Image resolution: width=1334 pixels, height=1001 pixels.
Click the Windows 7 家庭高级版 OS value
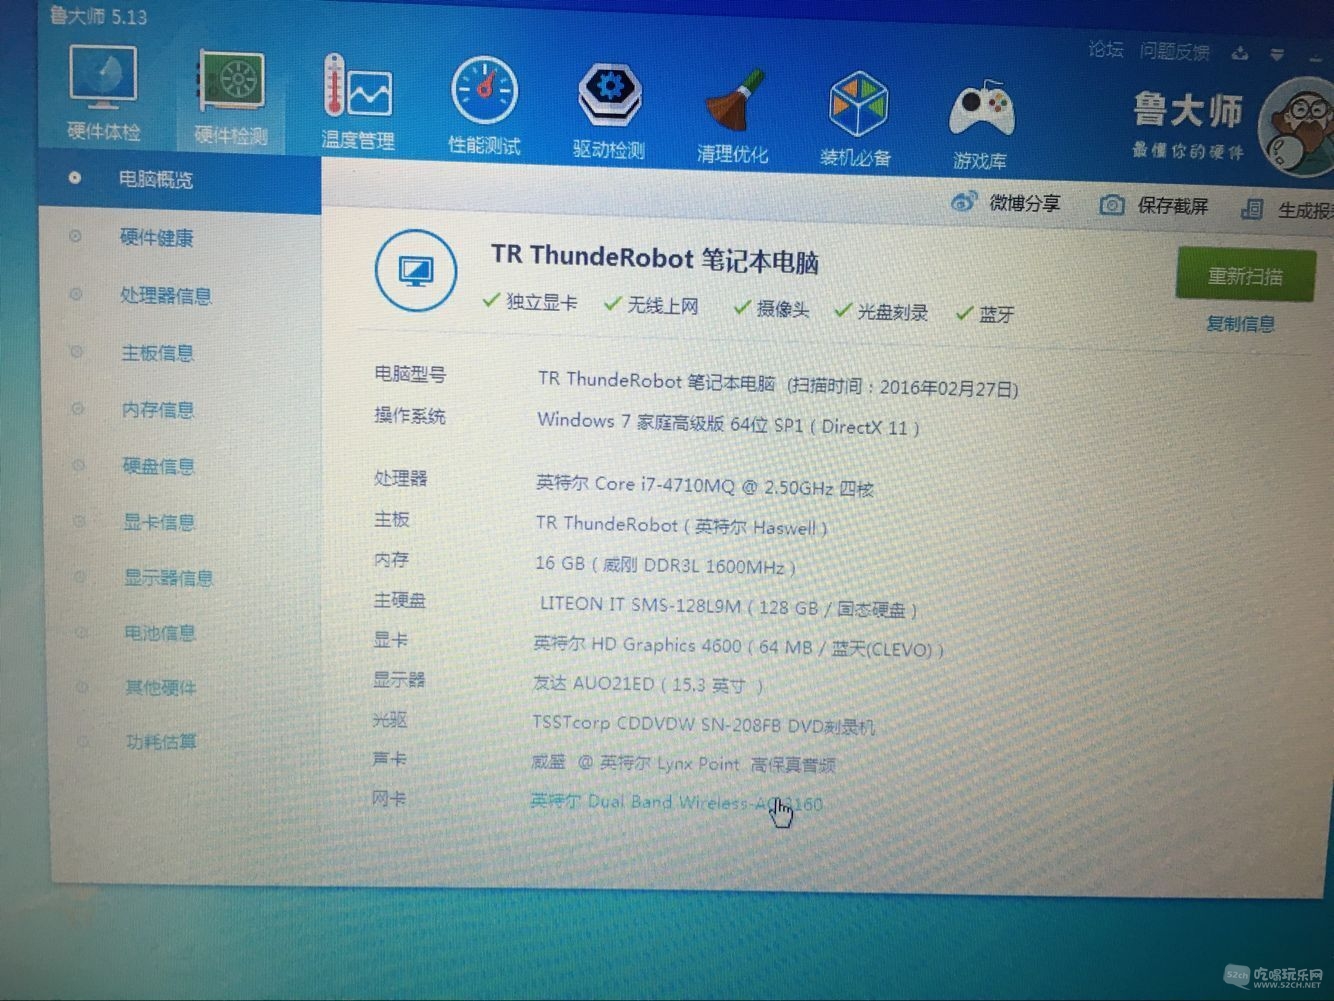728,423
